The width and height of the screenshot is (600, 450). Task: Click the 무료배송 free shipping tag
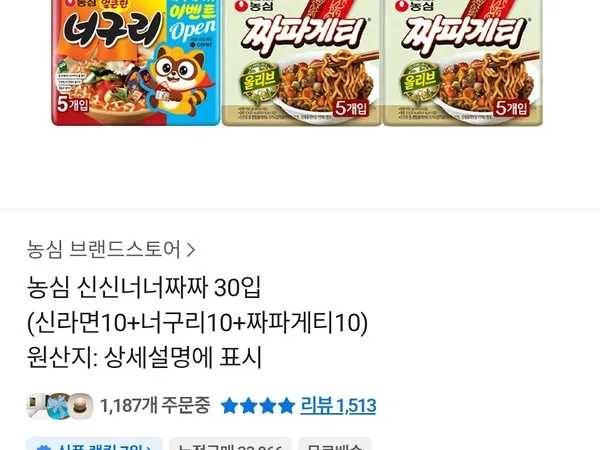tap(335, 445)
